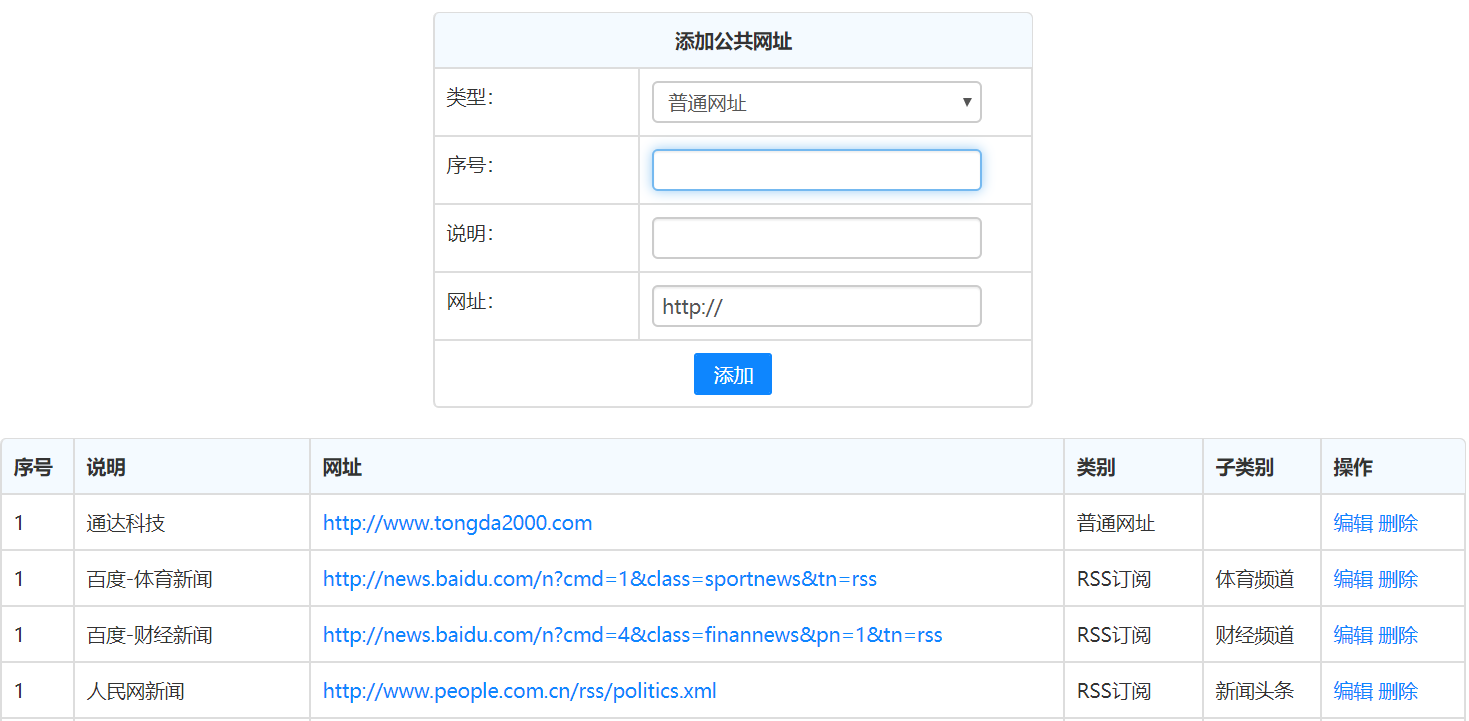Edit the 人民网新闻 entry

(x=1352, y=691)
